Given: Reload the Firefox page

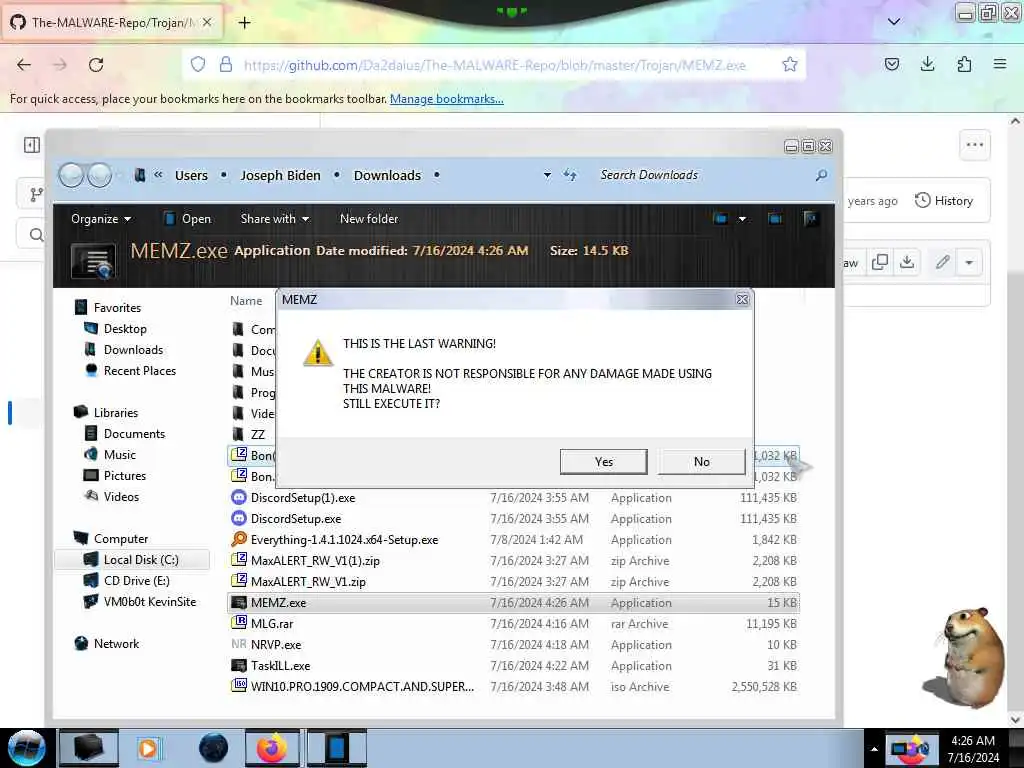Looking at the screenshot, I should pos(96,65).
